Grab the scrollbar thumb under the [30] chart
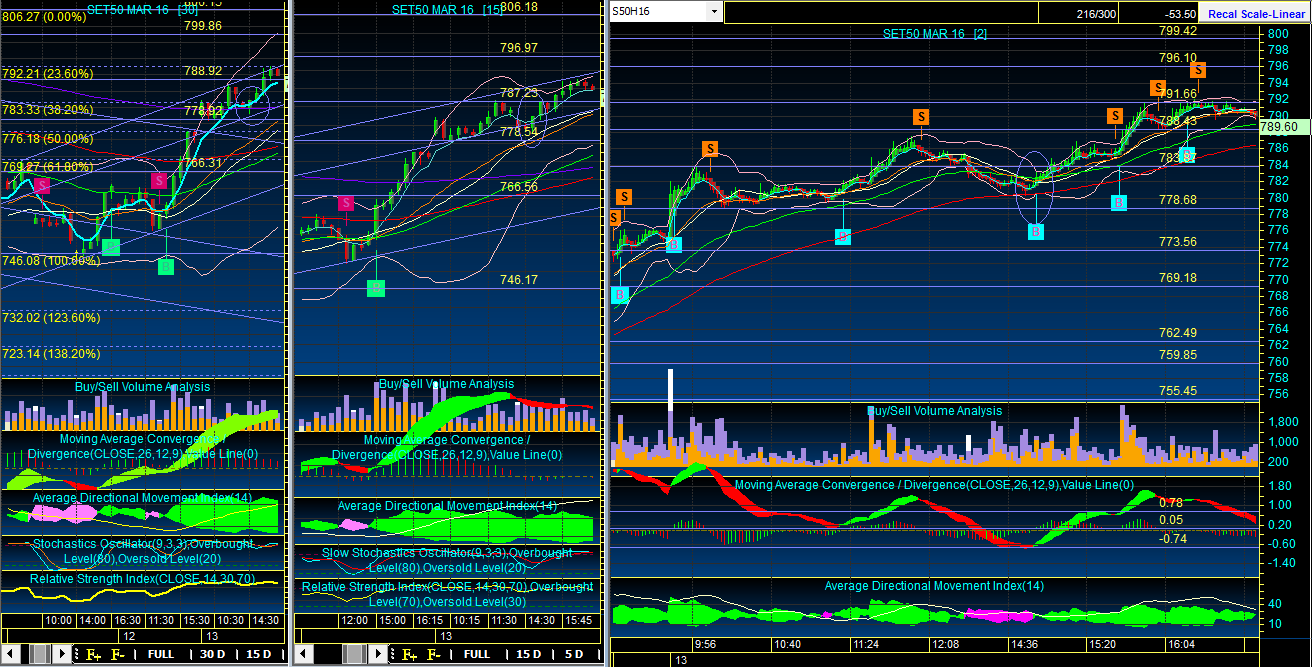This screenshot has height=667, width=1312. [x=38, y=654]
